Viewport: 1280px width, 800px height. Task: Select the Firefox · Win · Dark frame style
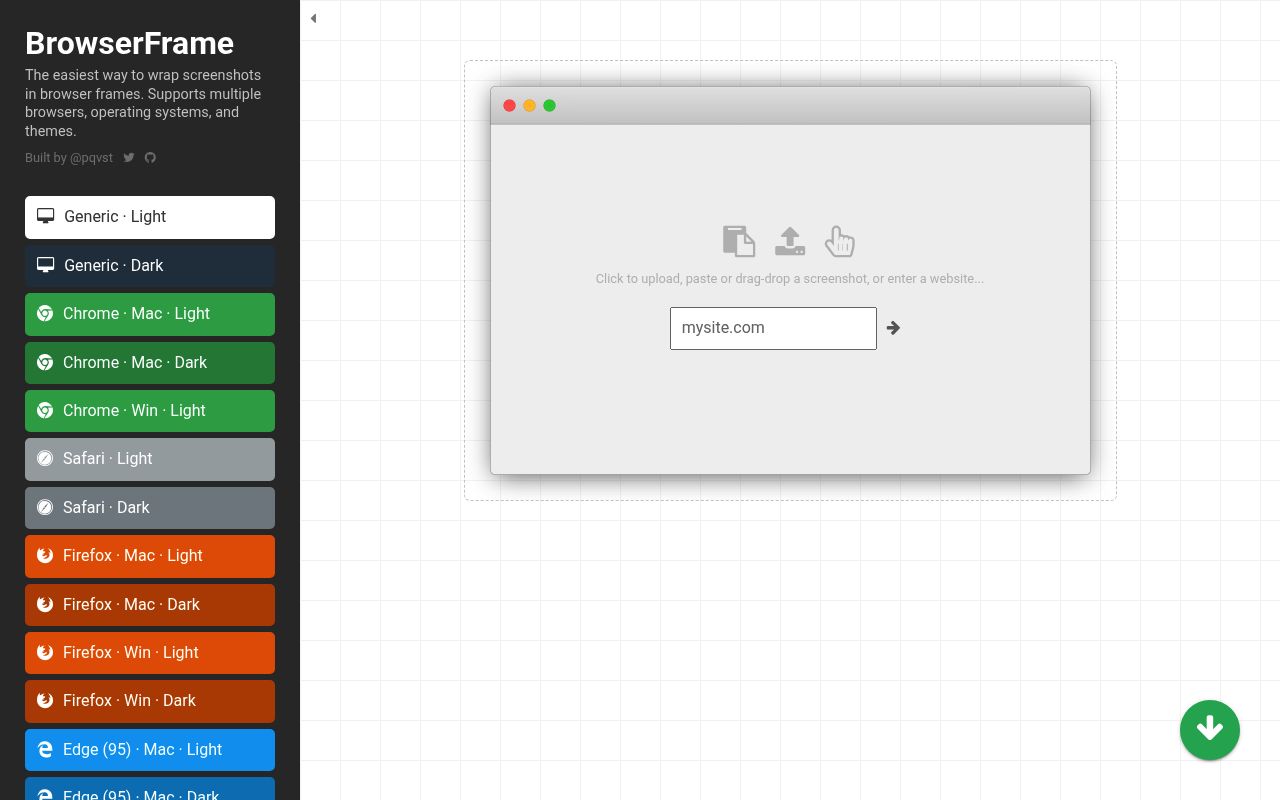150,701
